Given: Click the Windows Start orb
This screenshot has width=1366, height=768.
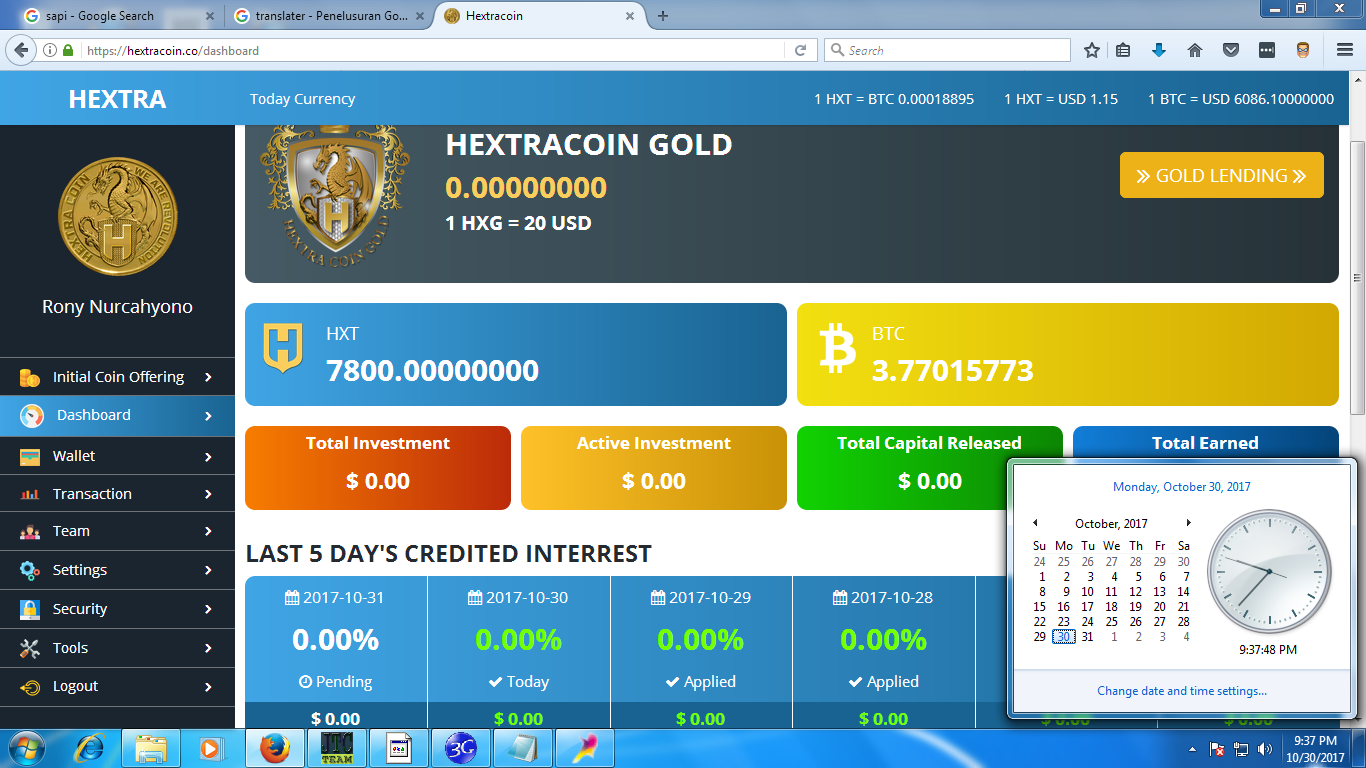Looking at the screenshot, I should [26, 748].
